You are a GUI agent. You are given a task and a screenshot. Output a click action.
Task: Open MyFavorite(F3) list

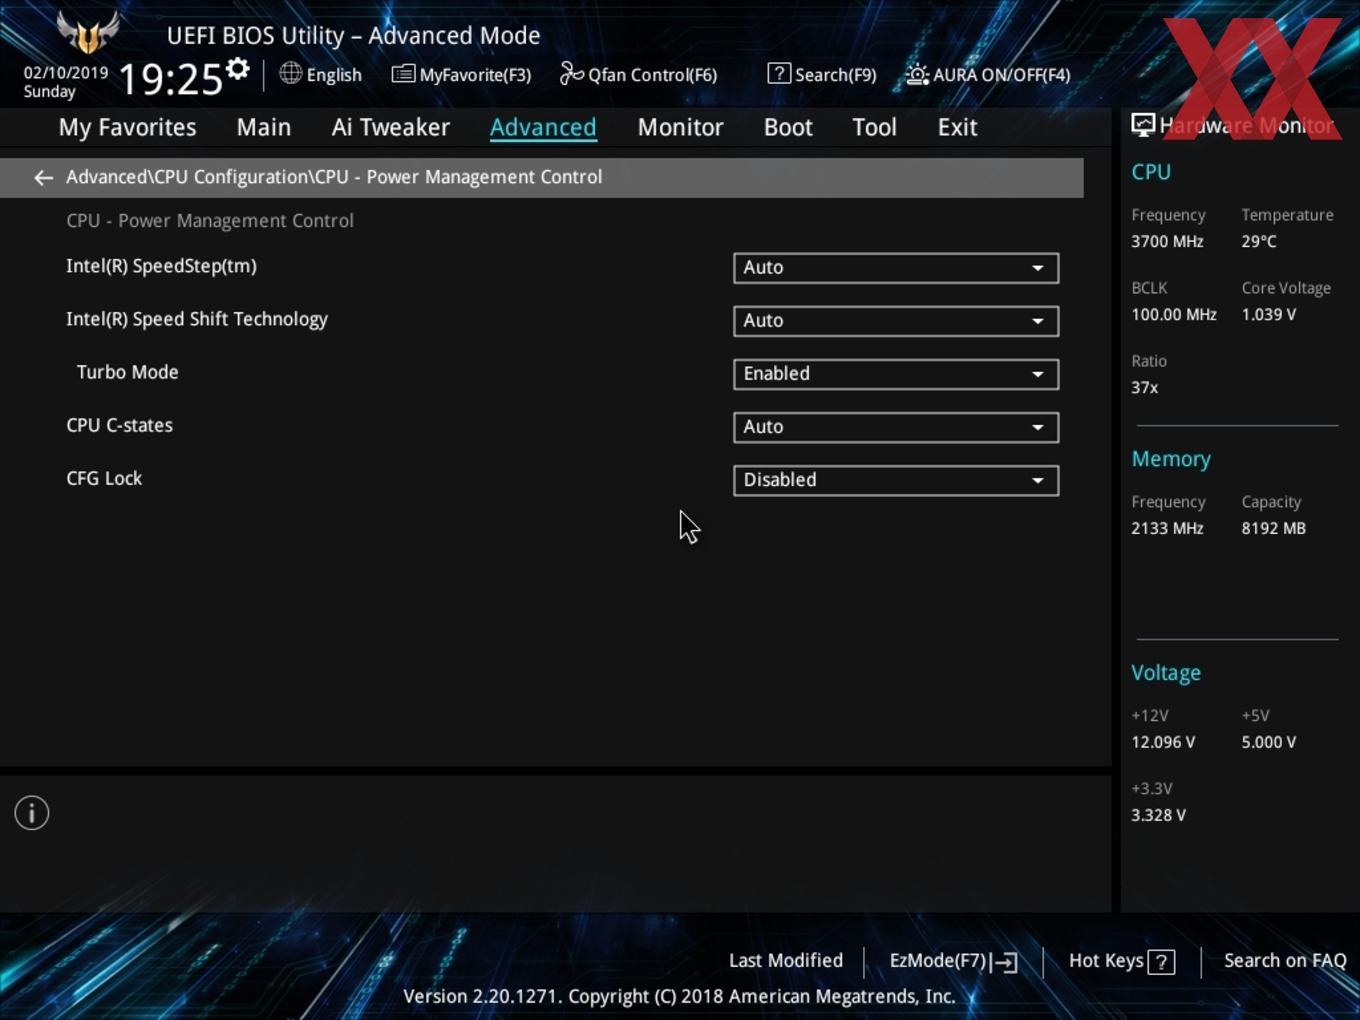461,74
